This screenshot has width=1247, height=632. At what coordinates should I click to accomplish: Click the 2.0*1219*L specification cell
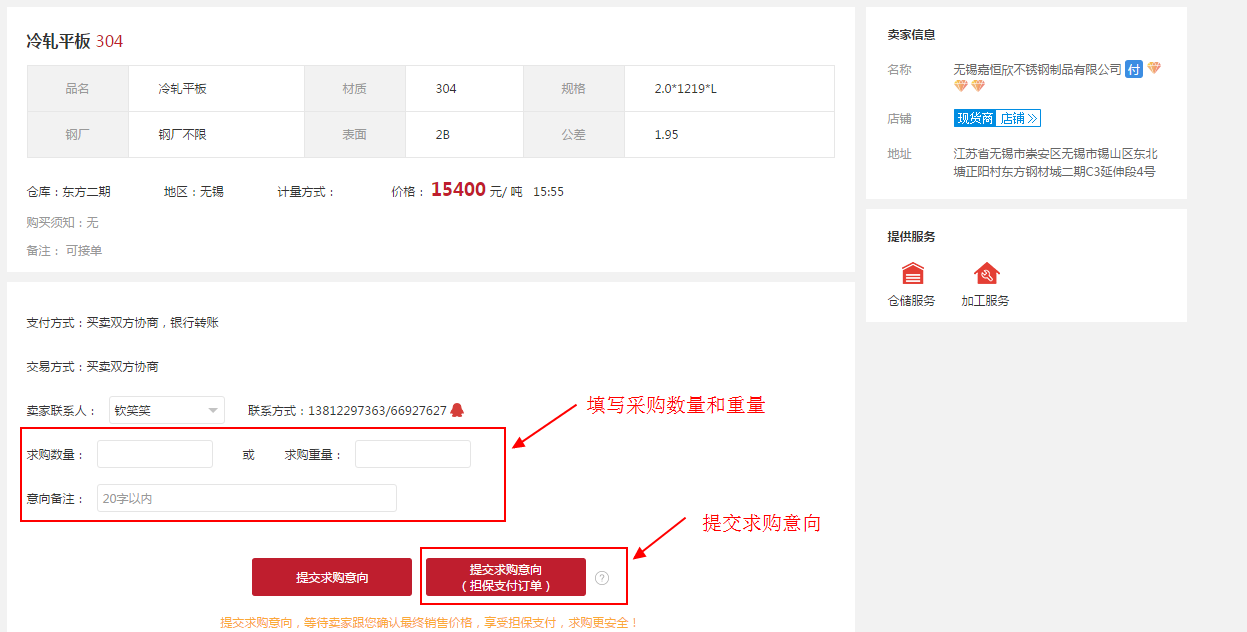686,89
